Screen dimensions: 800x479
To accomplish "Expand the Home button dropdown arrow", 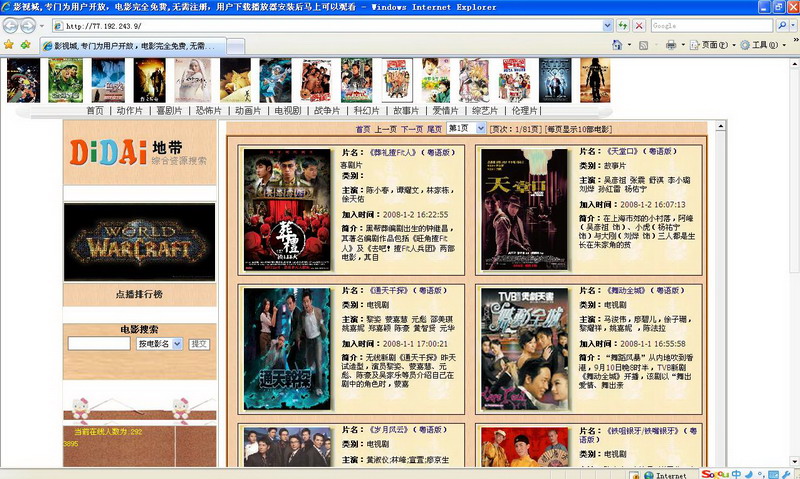I will pyautogui.click(x=629, y=45).
